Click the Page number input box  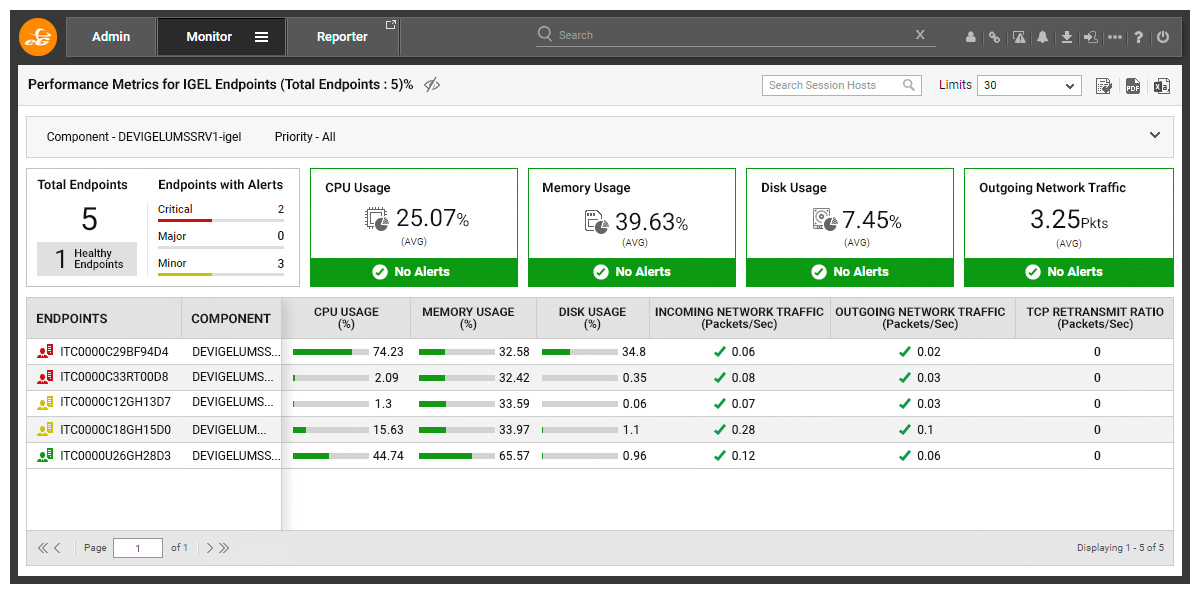(138, 548)
